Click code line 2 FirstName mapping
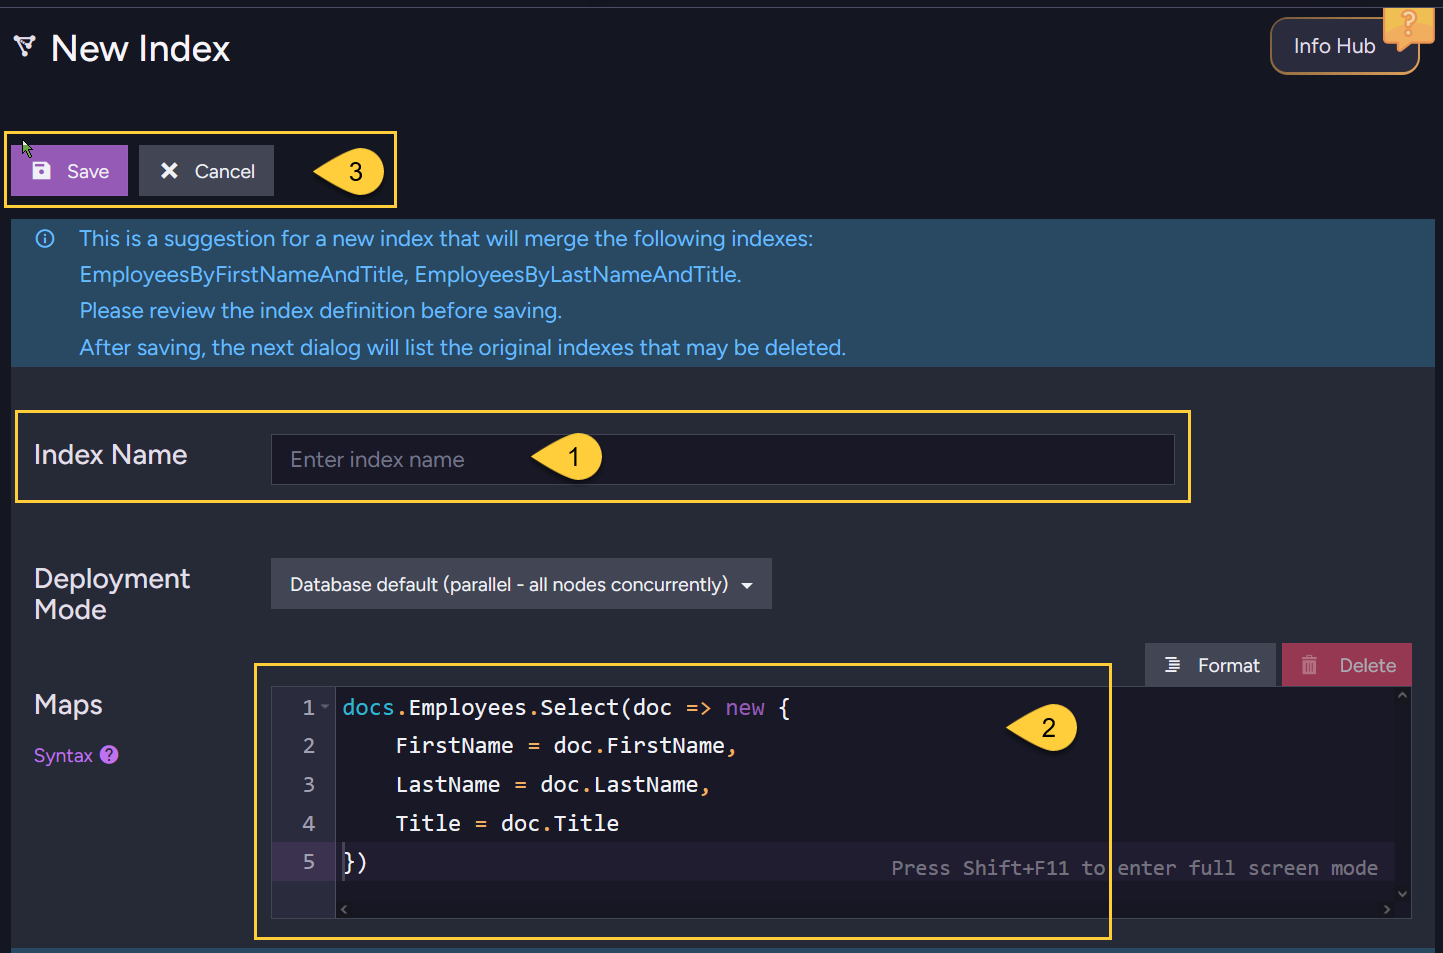 coord(566,746)
